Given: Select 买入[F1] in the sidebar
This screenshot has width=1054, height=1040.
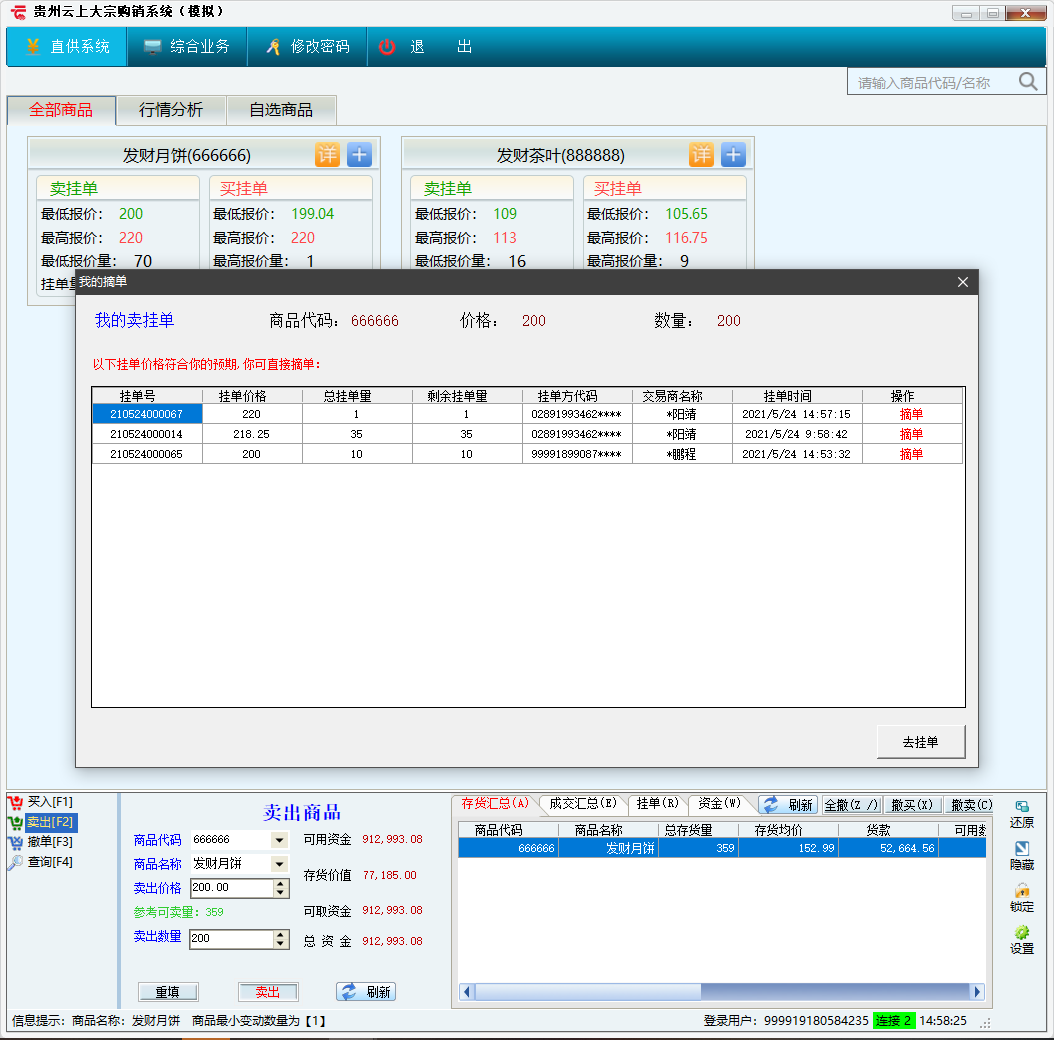Looking at the screenshot, I should coord(50,802).
